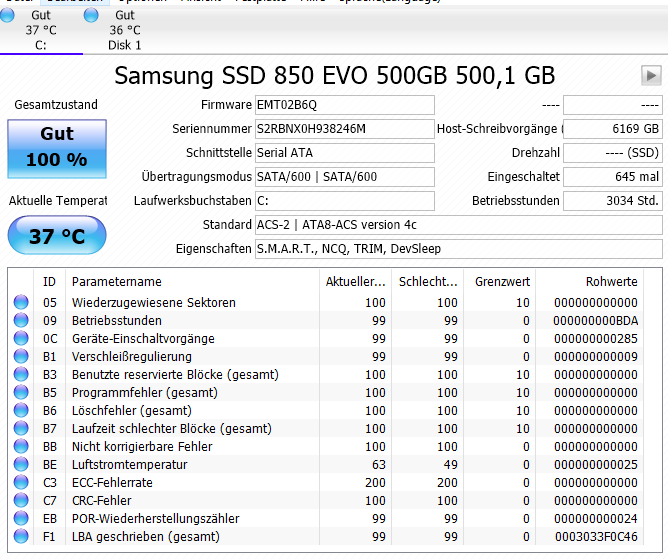This screenshot has height=559, width=668.
Task: Click raw value 000000000009
Action: click(x=596, y=357)
